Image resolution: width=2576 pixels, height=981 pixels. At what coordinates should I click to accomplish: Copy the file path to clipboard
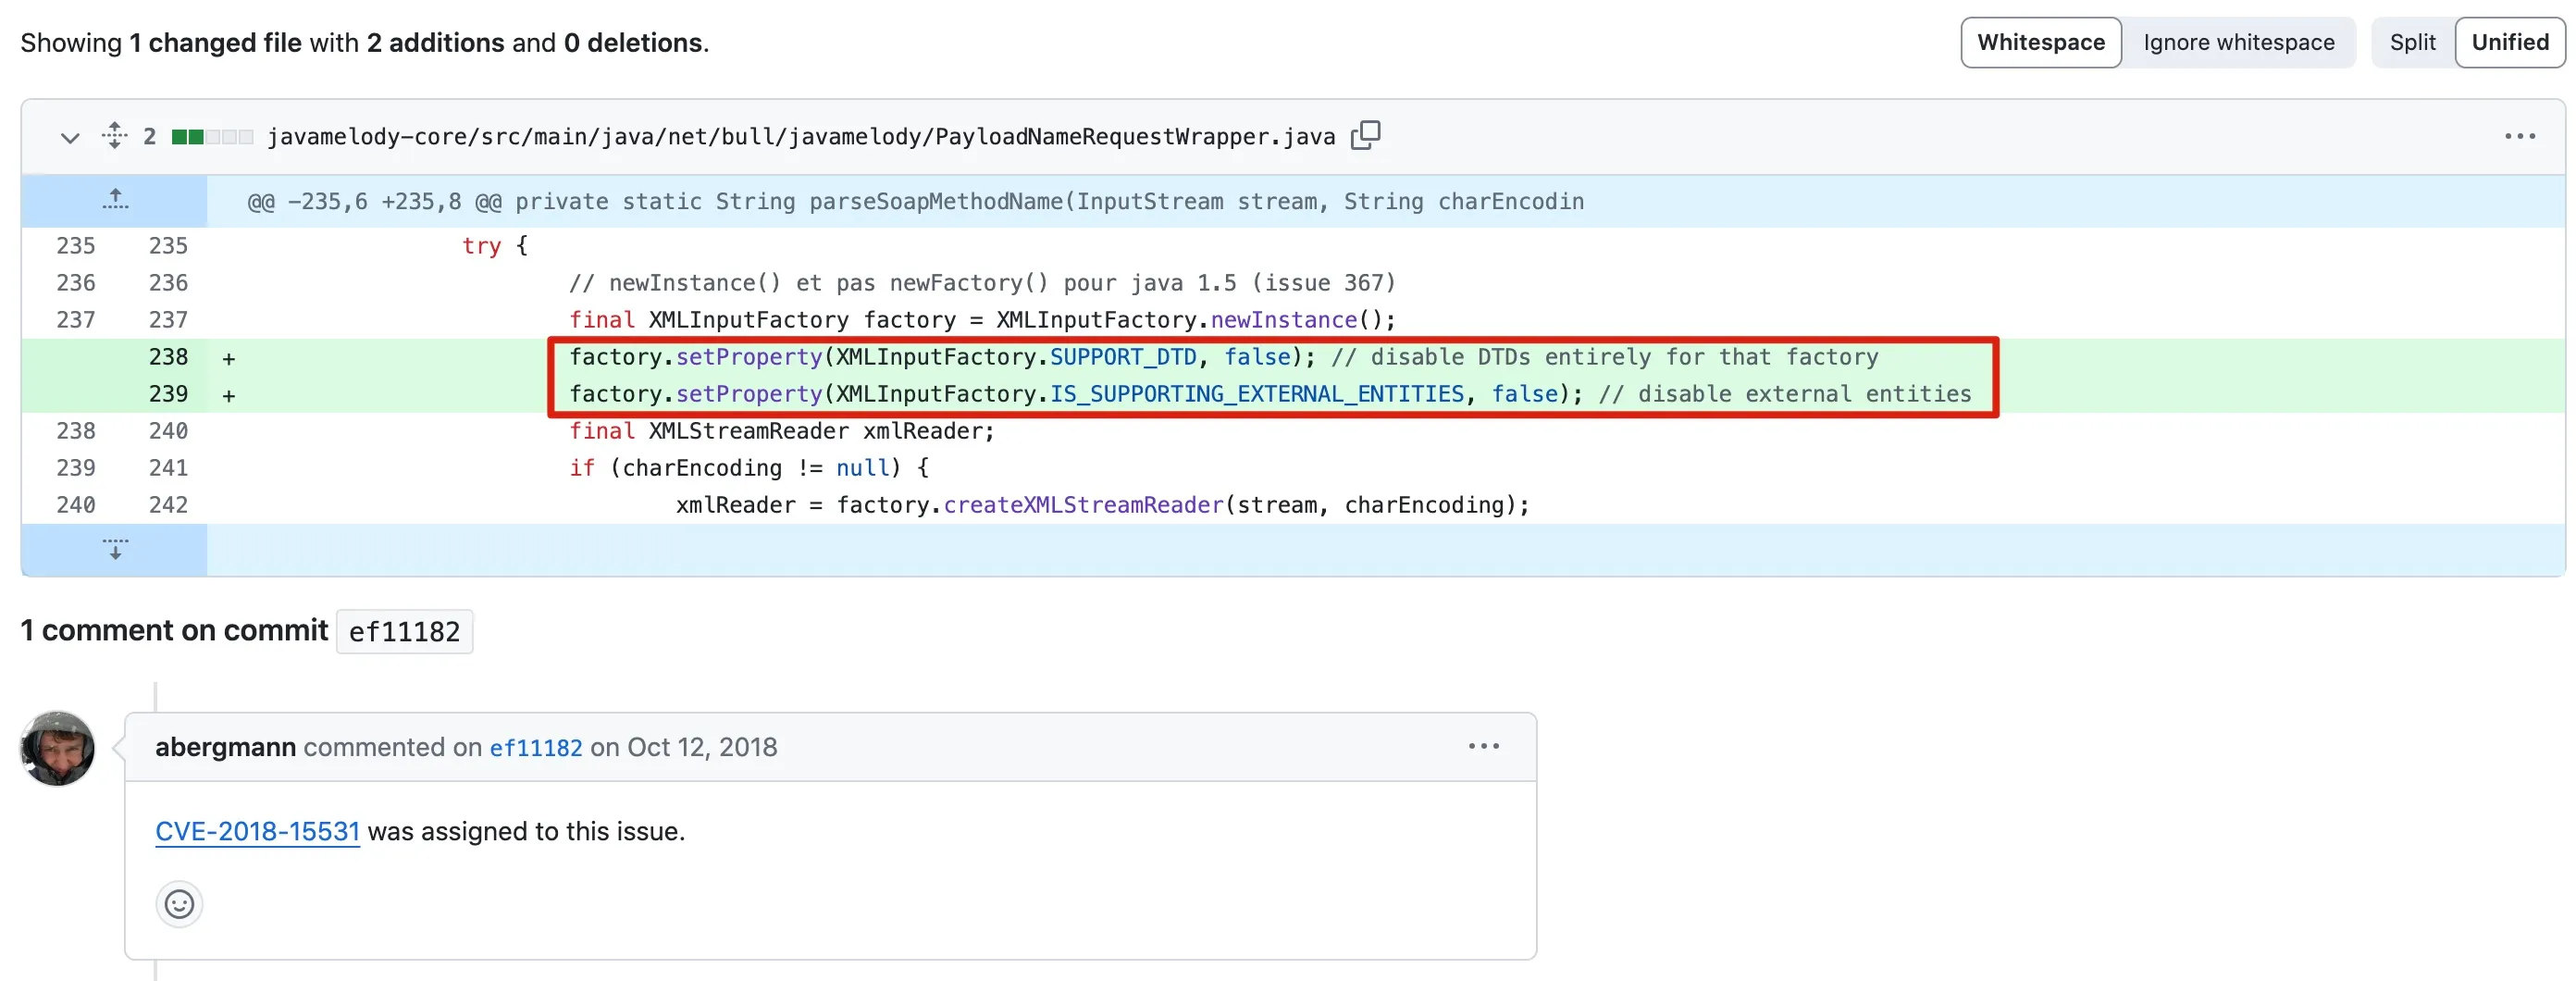(x=1365, y=136)
